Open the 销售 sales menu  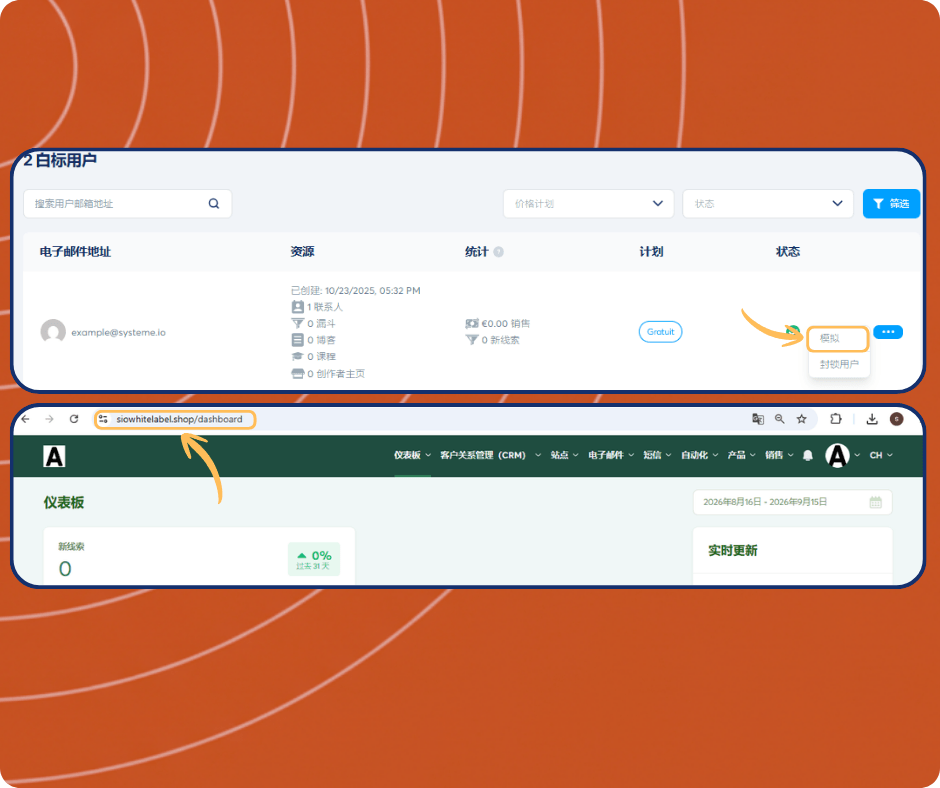click(779, 455)
